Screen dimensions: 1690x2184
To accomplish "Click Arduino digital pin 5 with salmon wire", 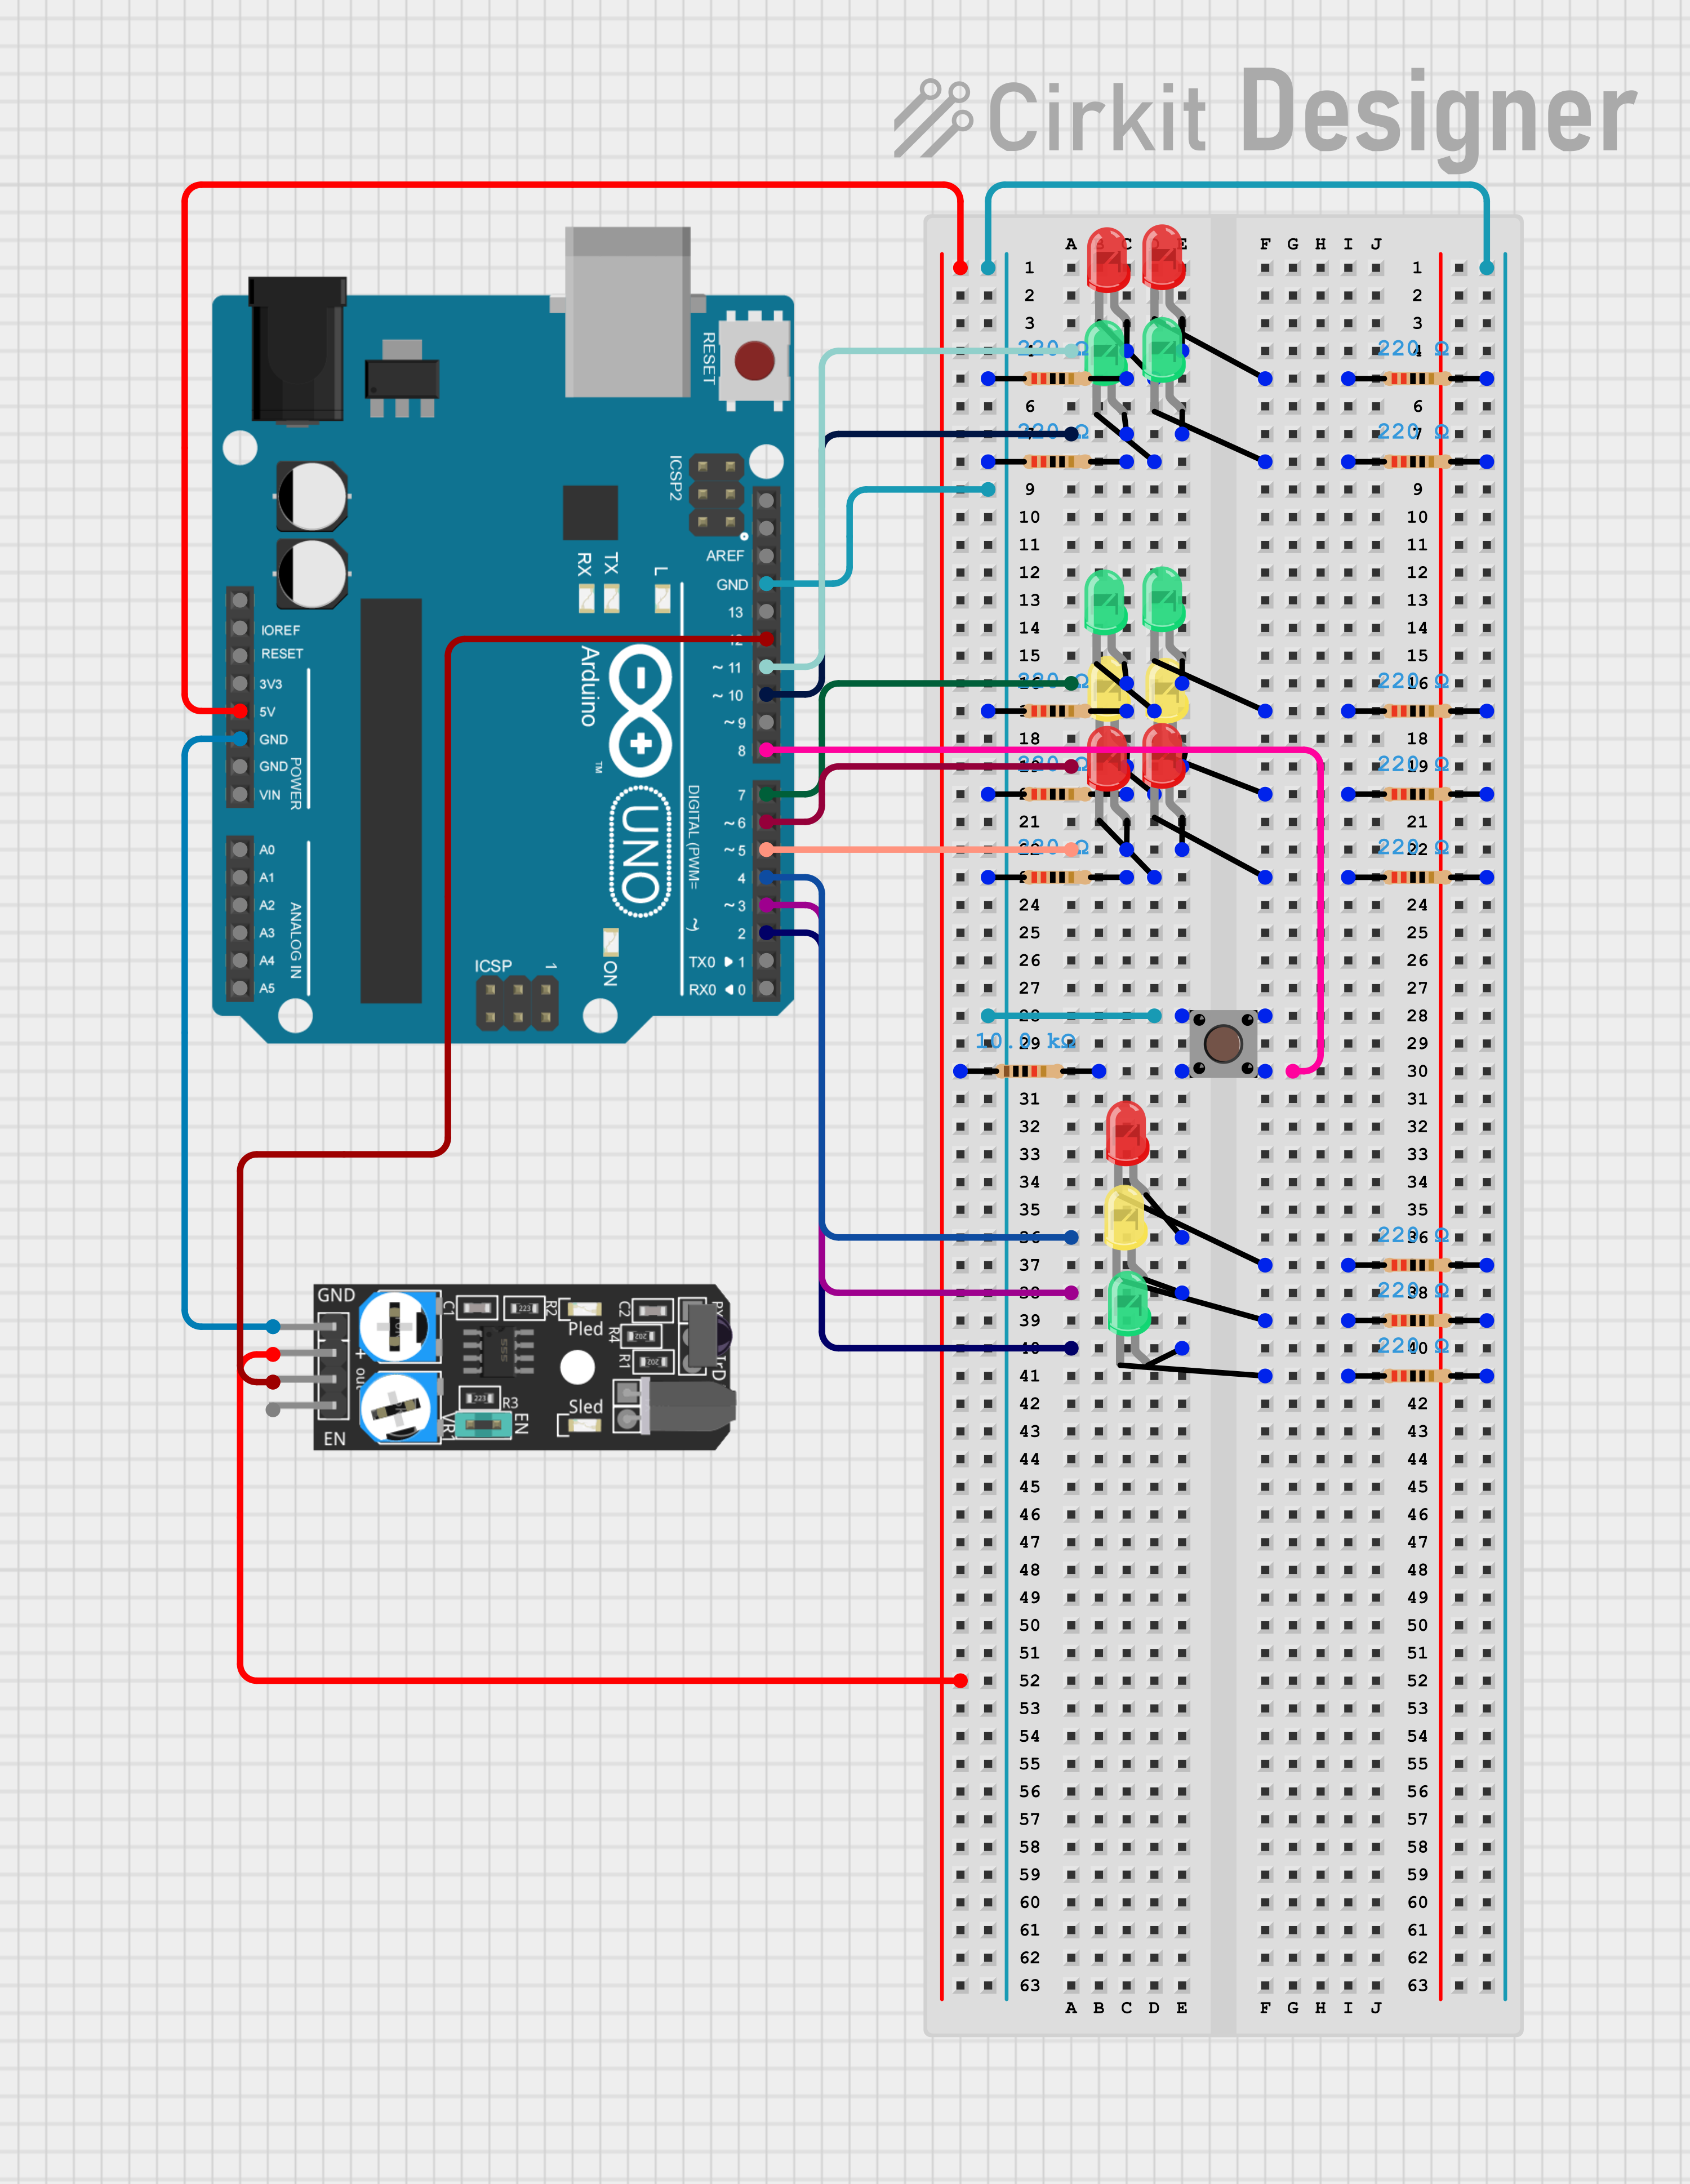I will 766,850.
